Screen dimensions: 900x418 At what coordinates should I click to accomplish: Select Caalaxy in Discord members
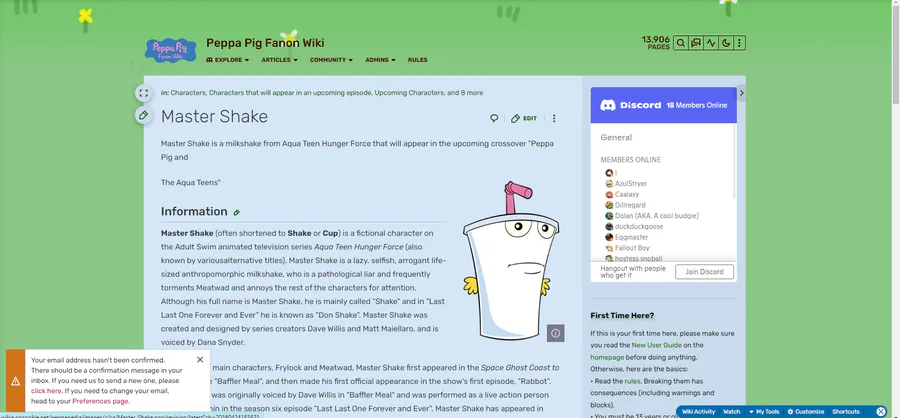(622, 195)
